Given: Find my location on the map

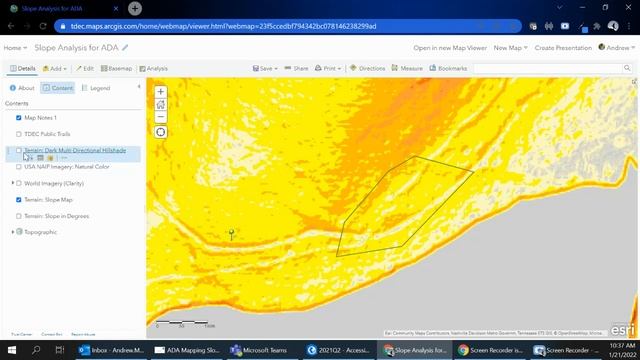Looking at the screenshot, I should pos(160,132).
